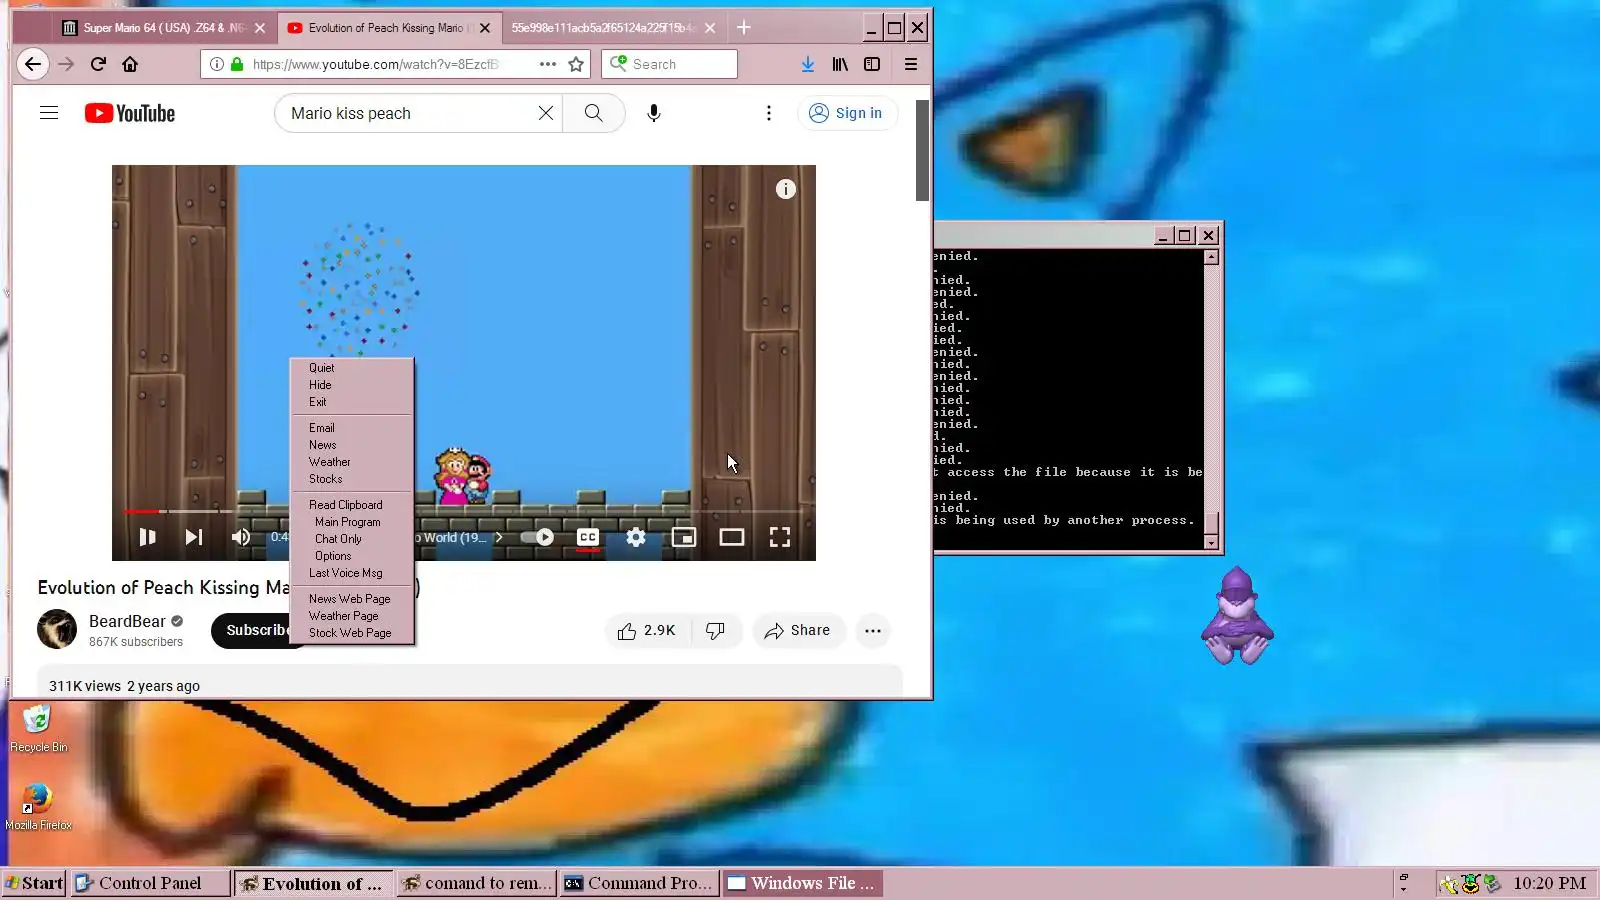The image size is (1600, 900).
Task: Switch to the Super Mario 64 tab
Action: tap(163, 28)
